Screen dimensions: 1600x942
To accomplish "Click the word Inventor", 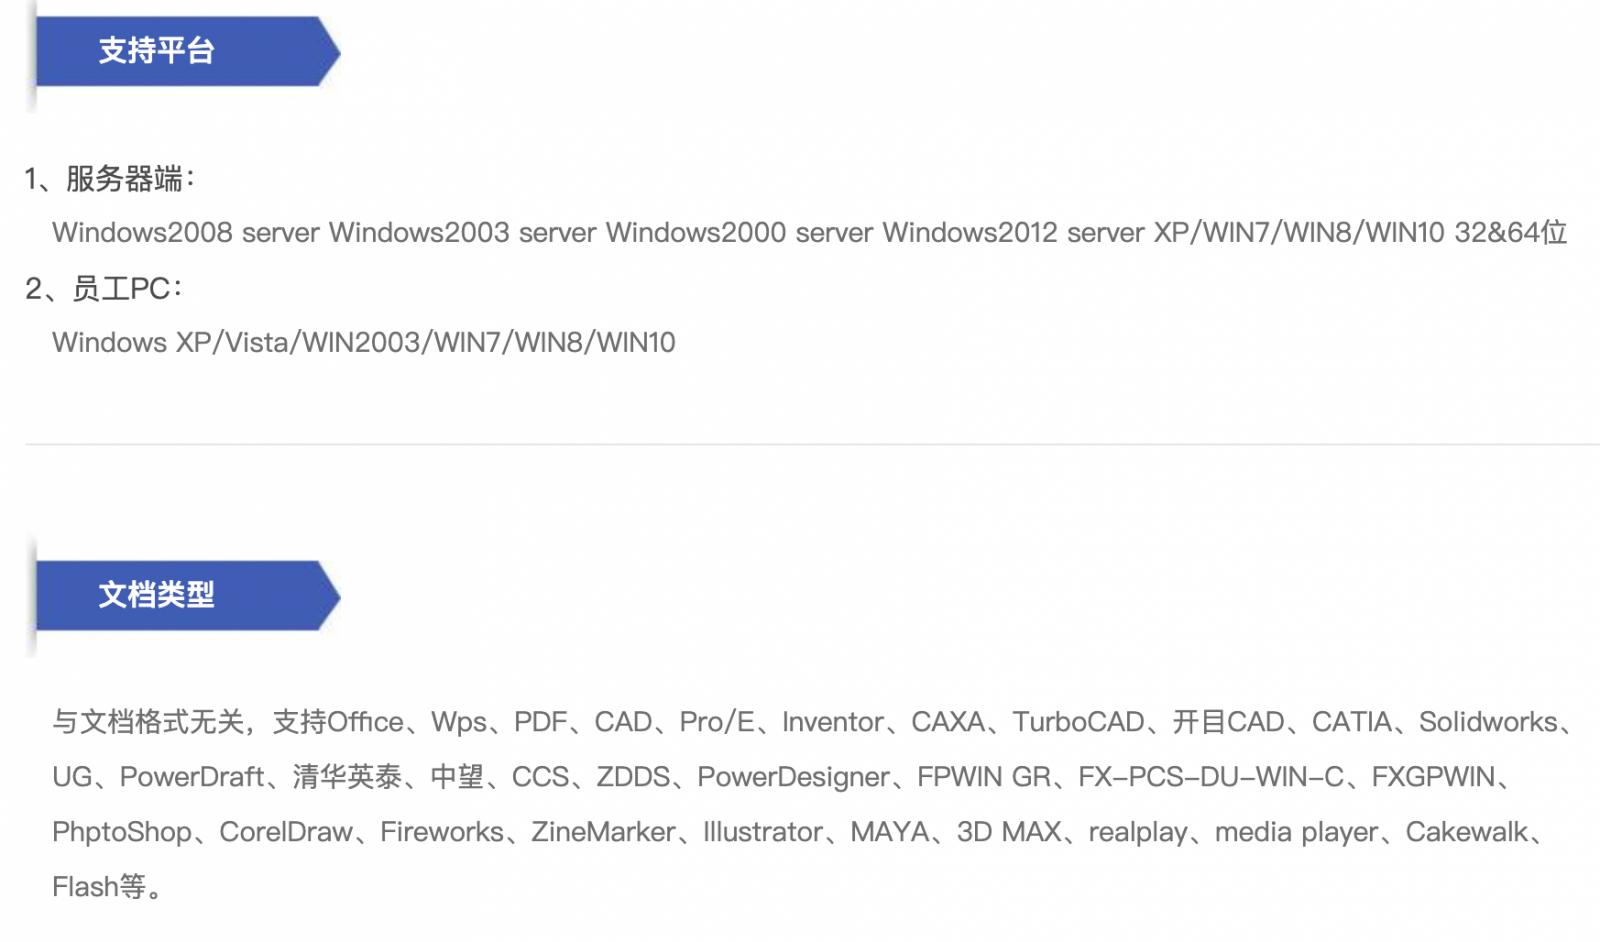I will click(x=833, y=722).
